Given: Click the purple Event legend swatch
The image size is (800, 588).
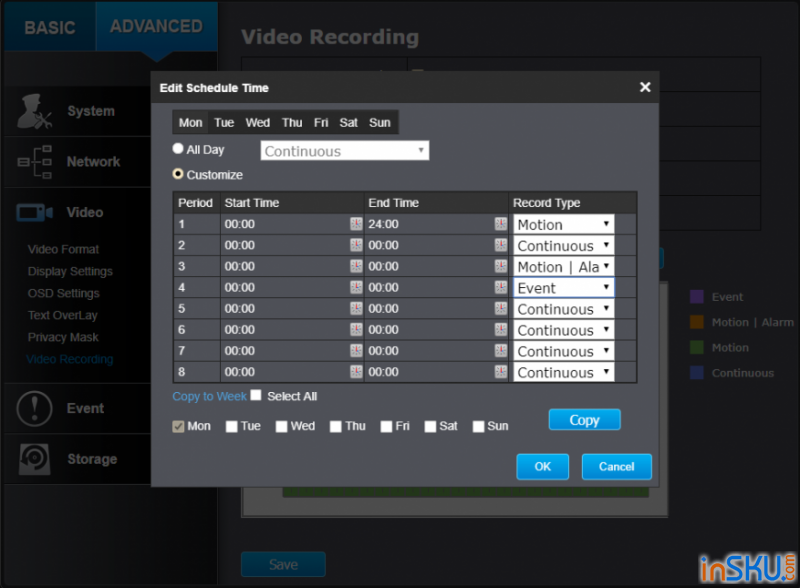Looking at the screenshot, I should click(696, 297).
